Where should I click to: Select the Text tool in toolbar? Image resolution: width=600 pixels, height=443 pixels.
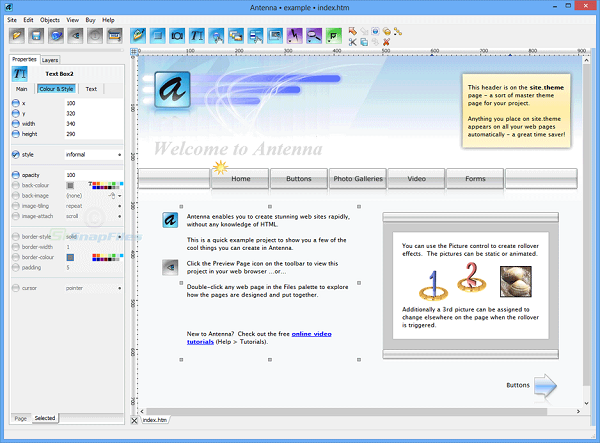196,35
